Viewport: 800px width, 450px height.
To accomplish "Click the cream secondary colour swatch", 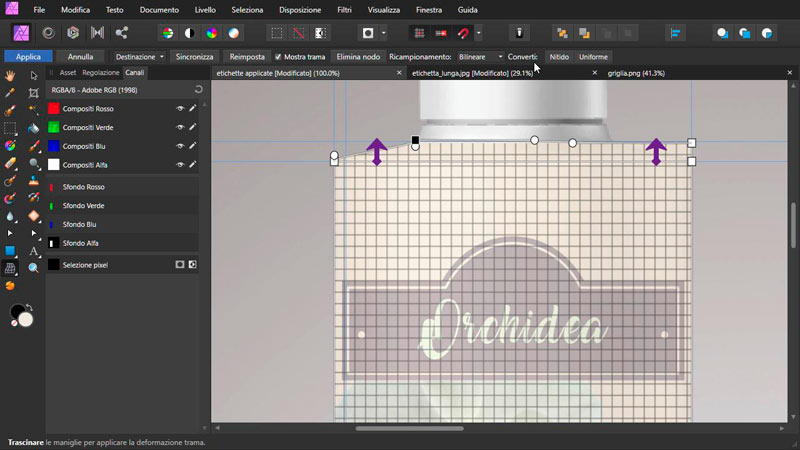I will pos(26,319).
